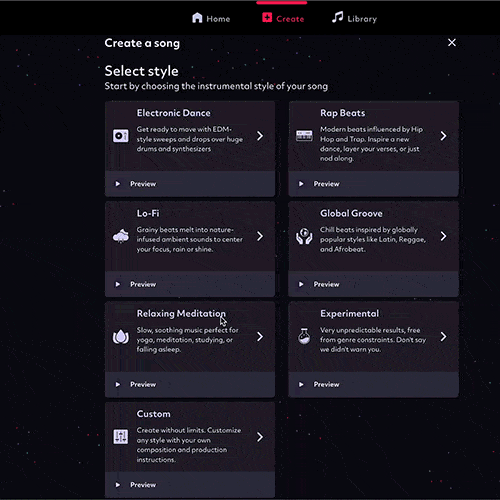Select the Create tab
This screenshot has width=500, height=500.
pos(283,18)
